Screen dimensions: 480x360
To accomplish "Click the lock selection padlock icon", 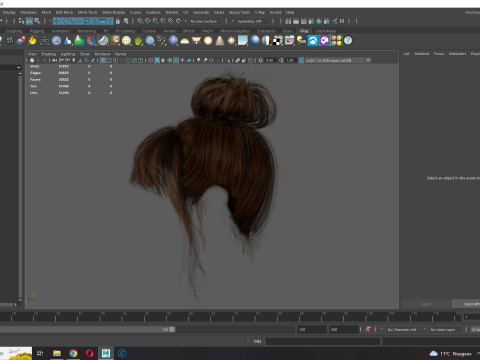I will [118, 21].
